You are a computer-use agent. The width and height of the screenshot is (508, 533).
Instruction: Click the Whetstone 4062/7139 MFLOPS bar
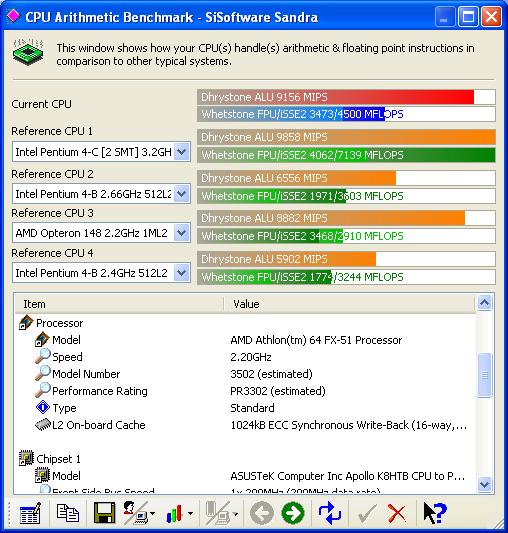tap(346, 155)
